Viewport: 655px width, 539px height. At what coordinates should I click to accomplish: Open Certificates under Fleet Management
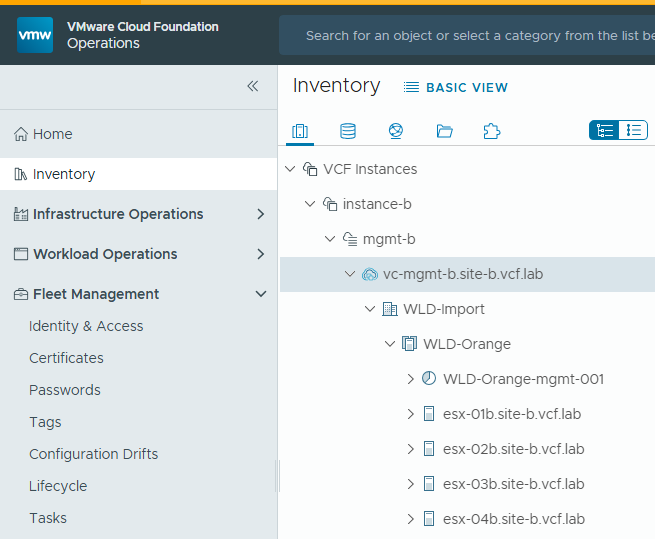66,358
